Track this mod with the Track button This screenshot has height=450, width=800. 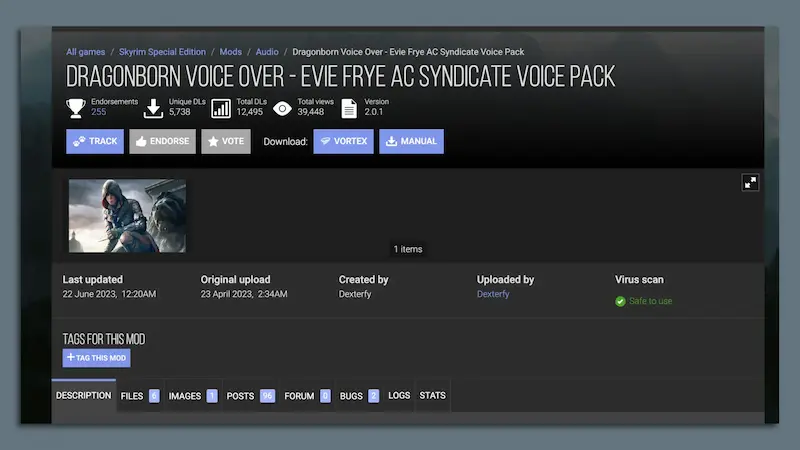pyautogui.click(x=95, y=141)
